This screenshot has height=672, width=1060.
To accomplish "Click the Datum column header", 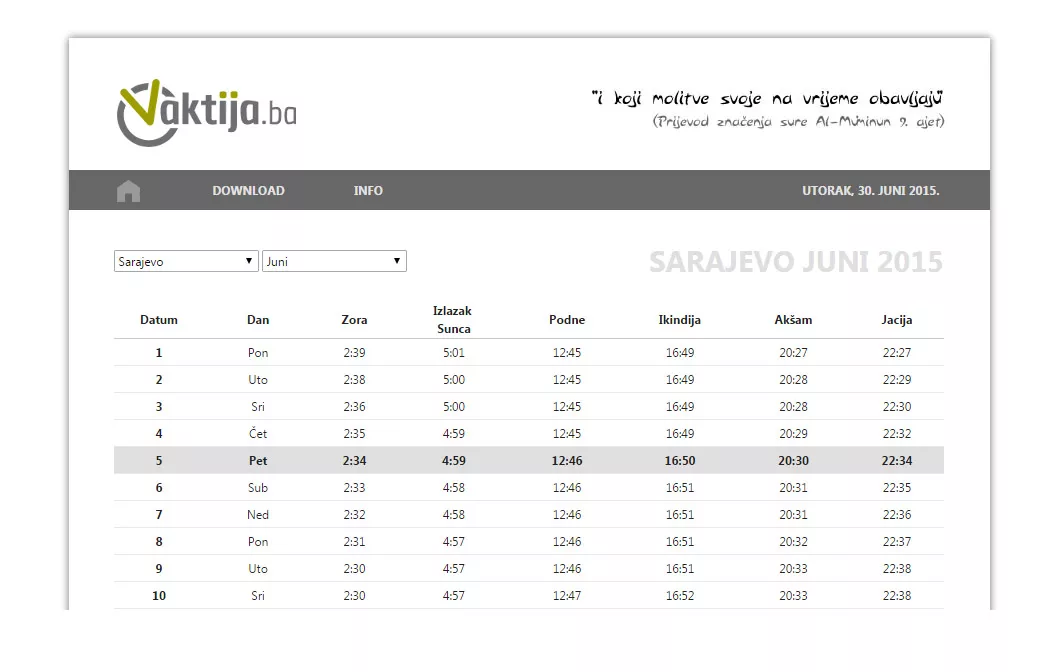I will click(158, 321).
